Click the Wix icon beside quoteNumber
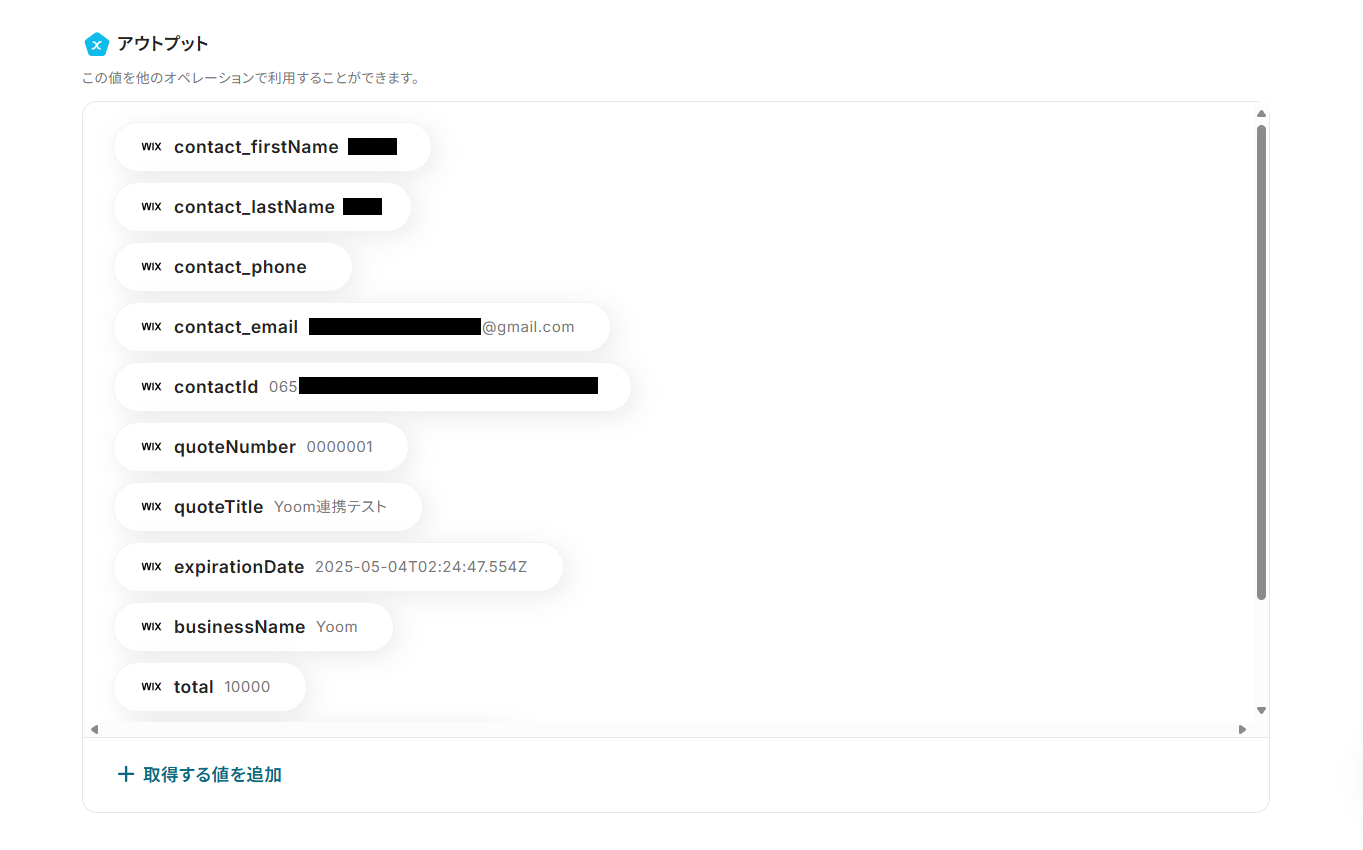 click(151, 447)
